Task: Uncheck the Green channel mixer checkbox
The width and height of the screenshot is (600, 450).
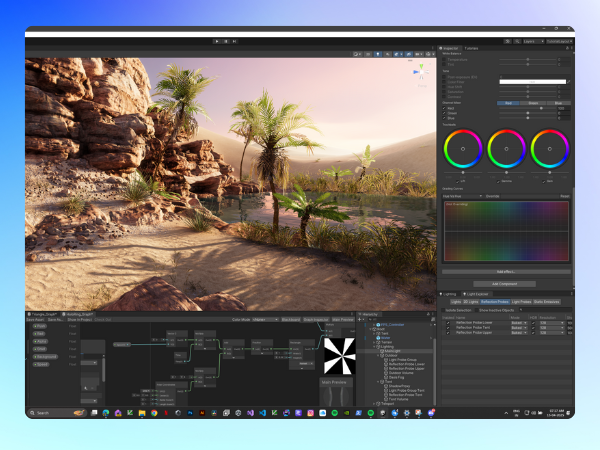Action: point(444,113)
